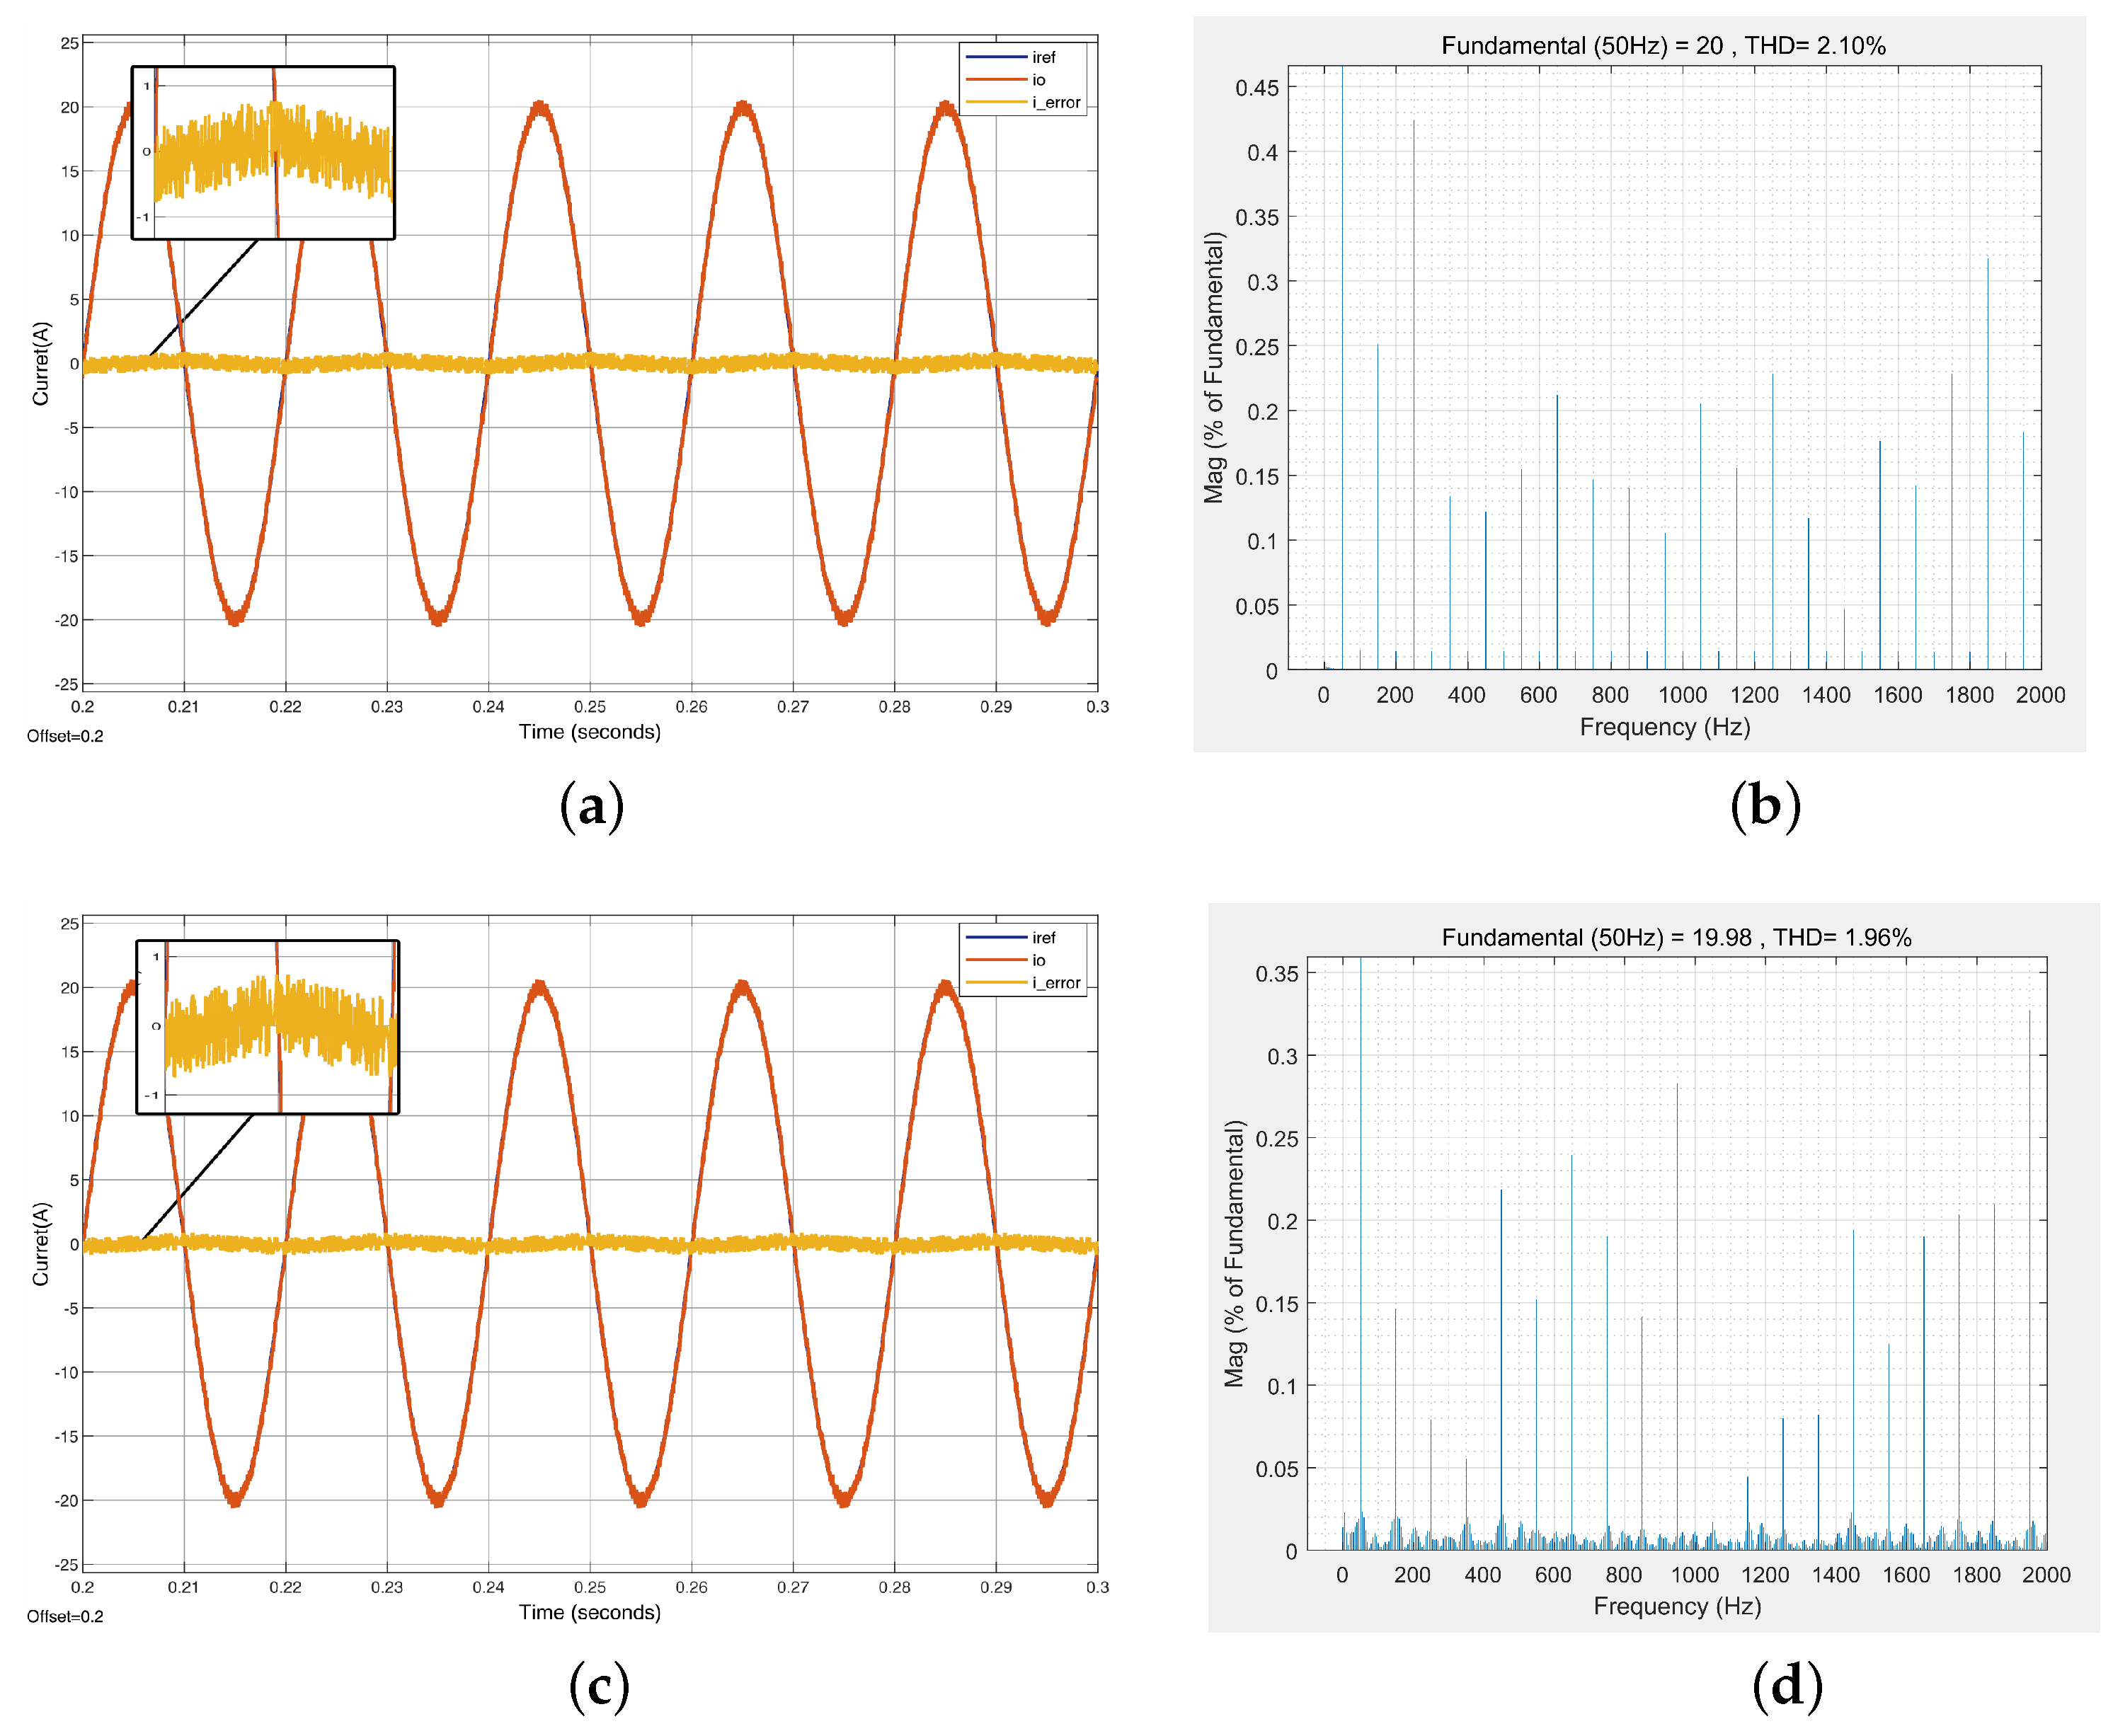
Task: Click the 'Offset=0.2' label under plot (c)
Action: [65, 1616]
